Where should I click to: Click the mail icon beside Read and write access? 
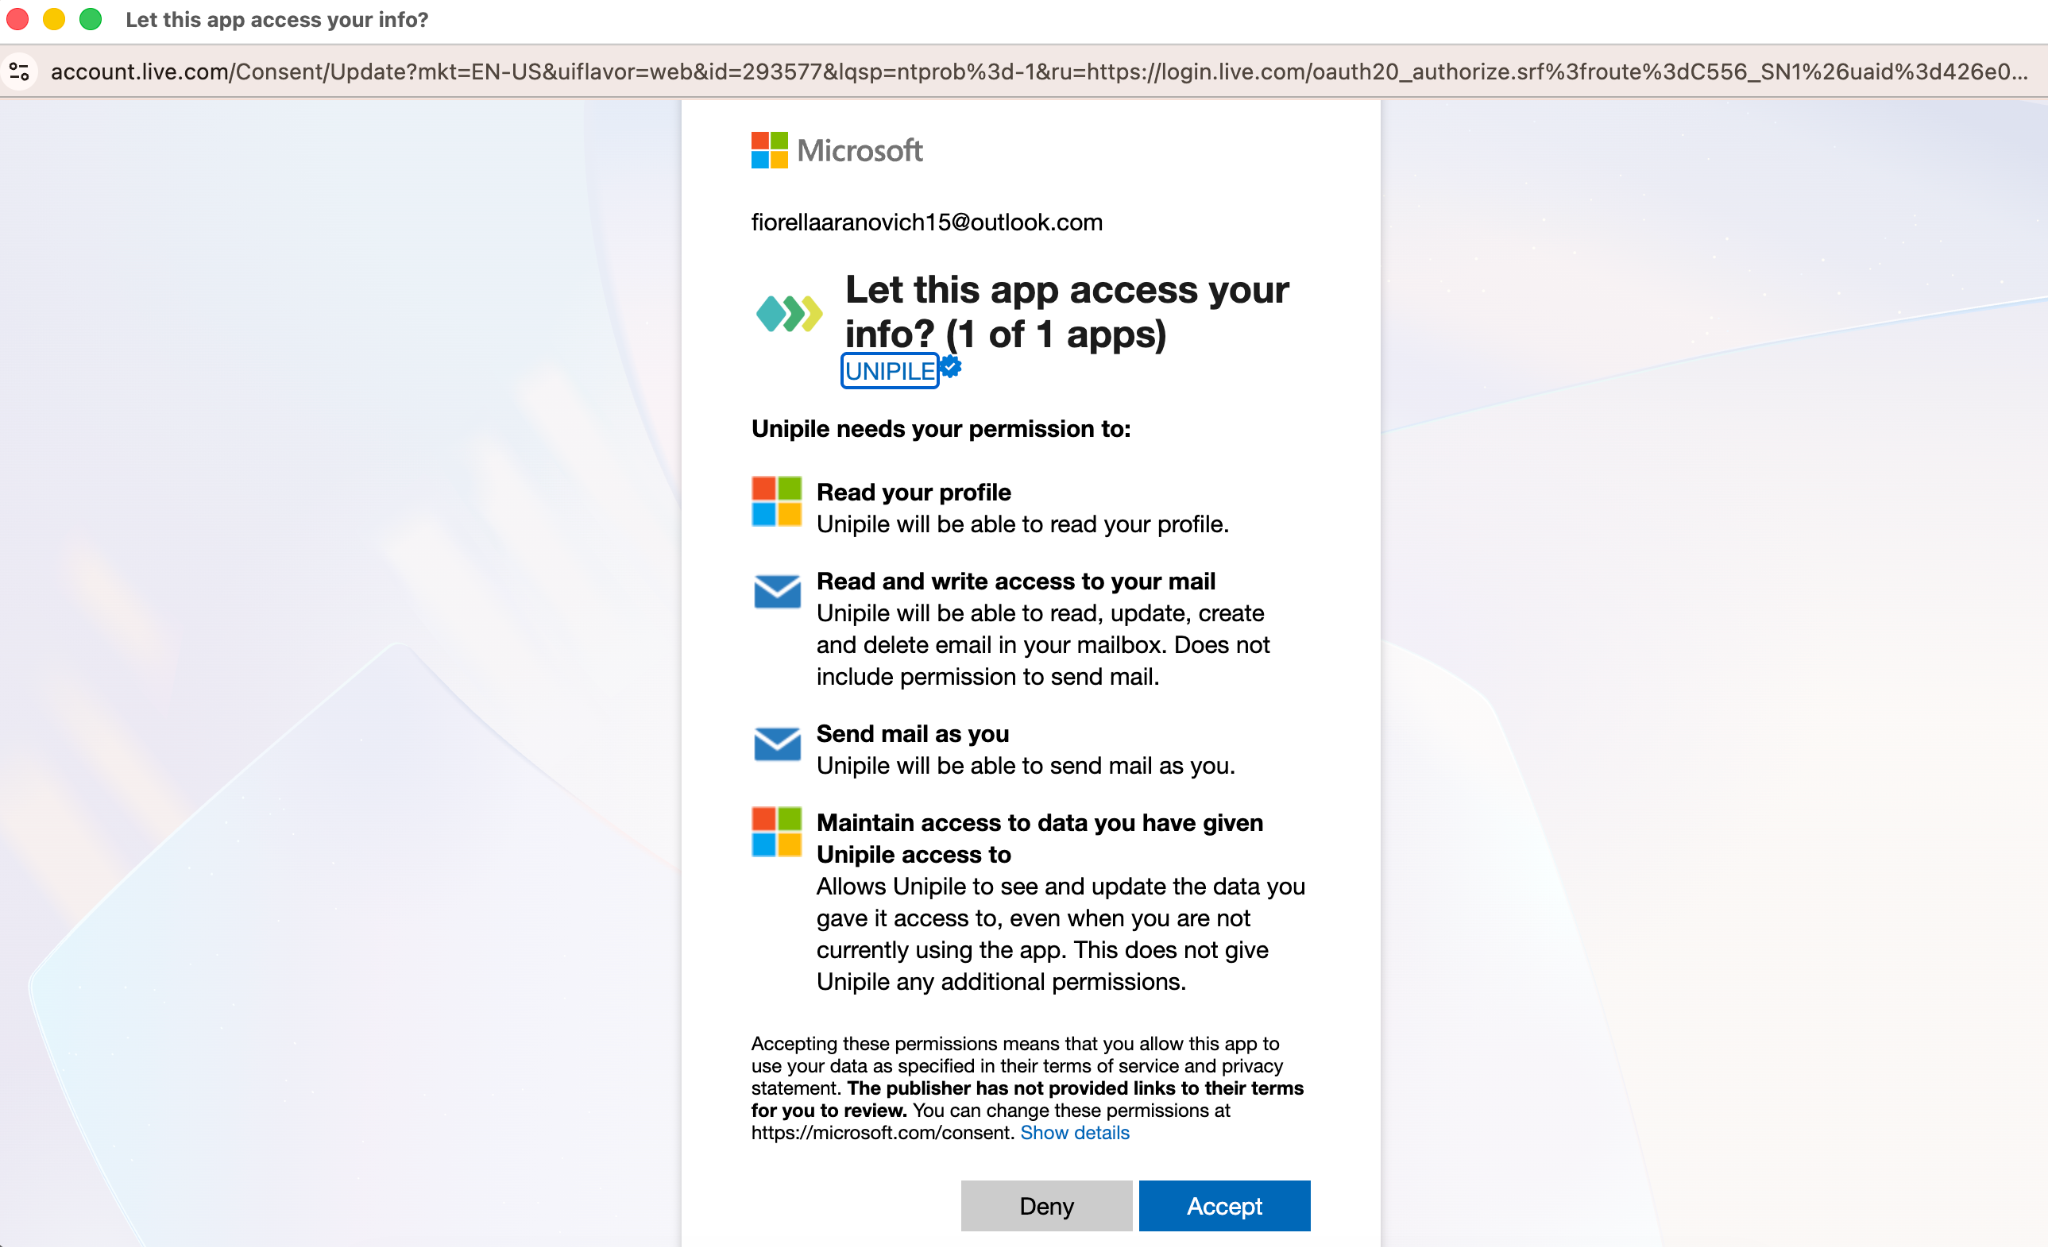[x=777, y=591]
